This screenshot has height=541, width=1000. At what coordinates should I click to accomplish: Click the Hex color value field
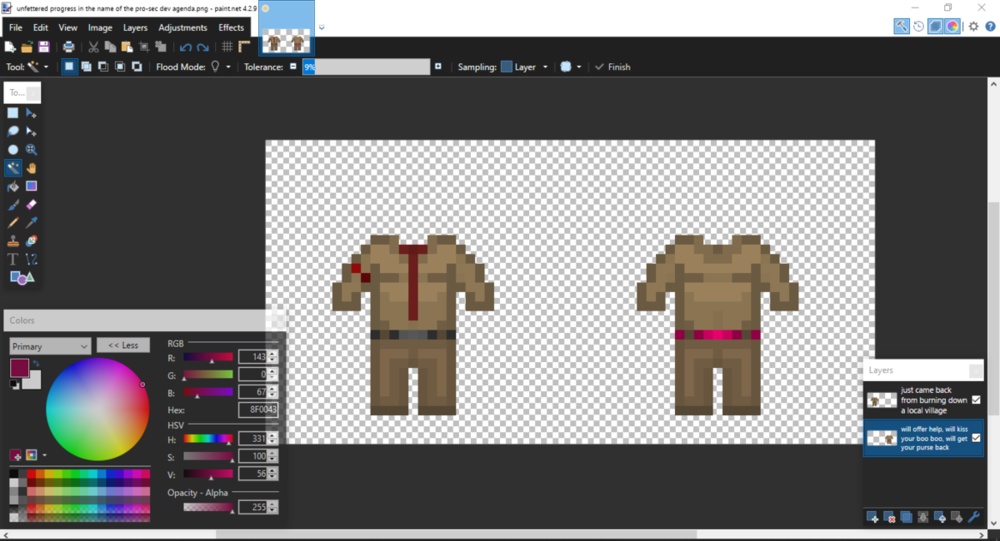[x=257, y=410]
